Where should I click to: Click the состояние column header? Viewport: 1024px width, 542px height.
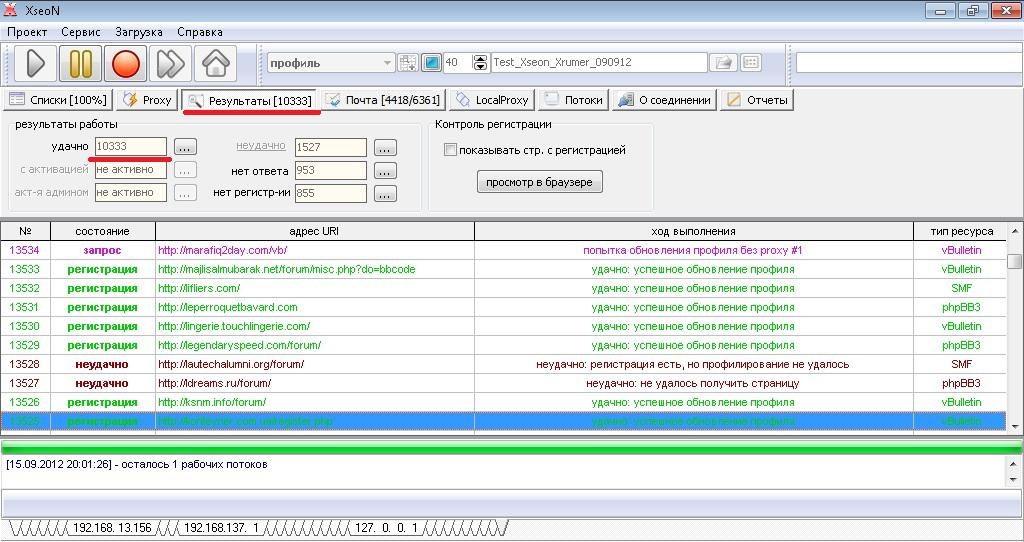(103, 231)
